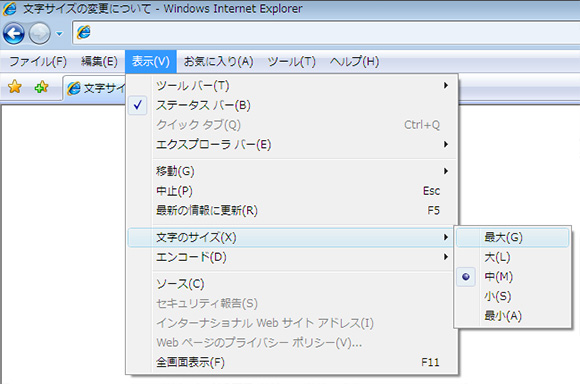This screenshot has width=580, height=384.
Task: Expand the エクスプローラ バー(E) submenu
Action: click(x=292, y=144)
